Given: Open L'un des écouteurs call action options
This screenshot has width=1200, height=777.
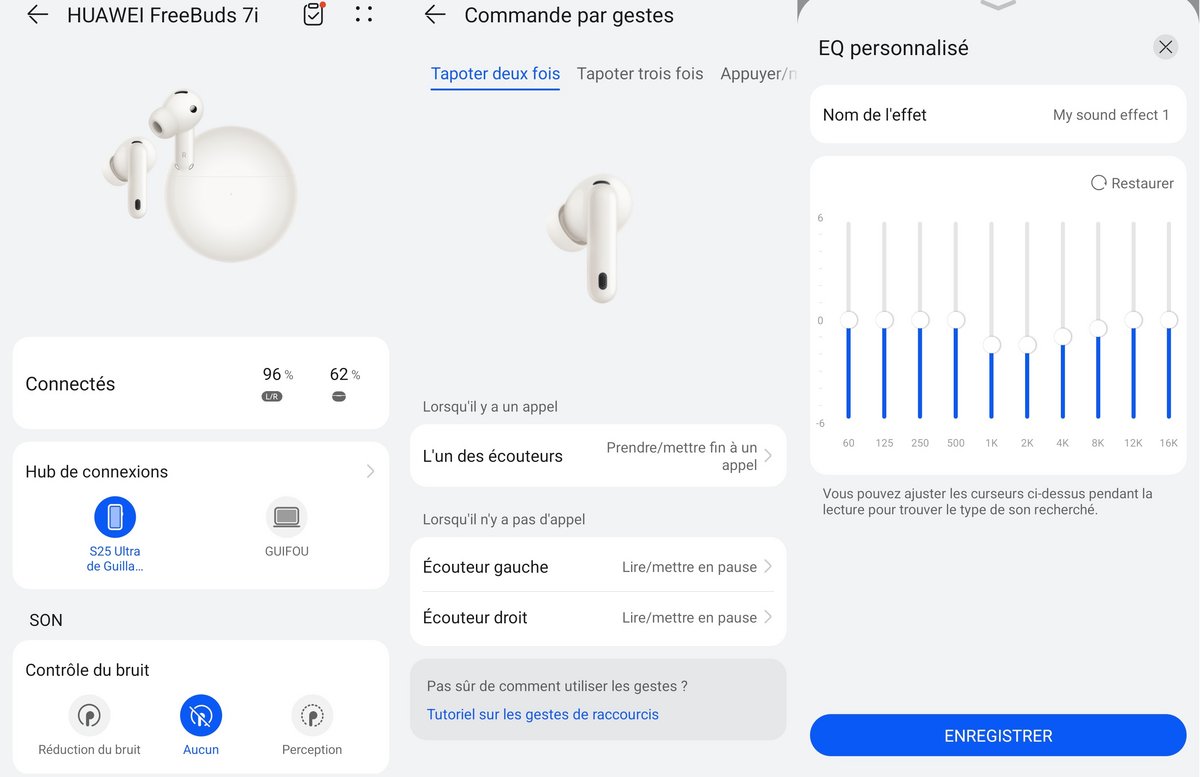Looking at the screenshot, I should click(598, 456).
